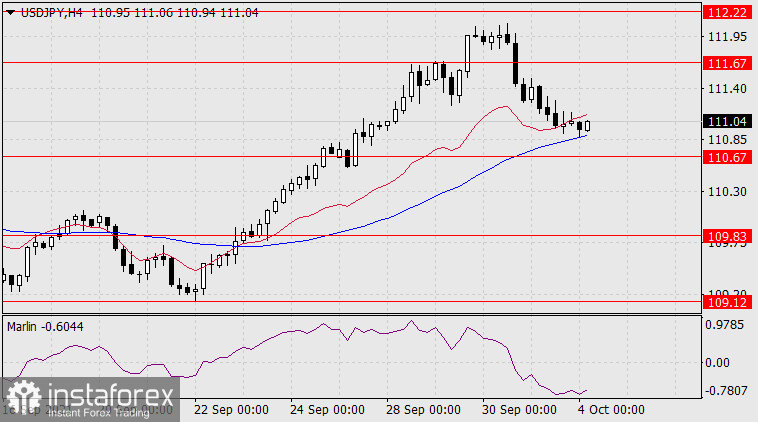The height and width of the screenshot is (422, 758).
Task: Open the chart menu triangle beside USDJPY,H4
Action: tap(8, 10)
